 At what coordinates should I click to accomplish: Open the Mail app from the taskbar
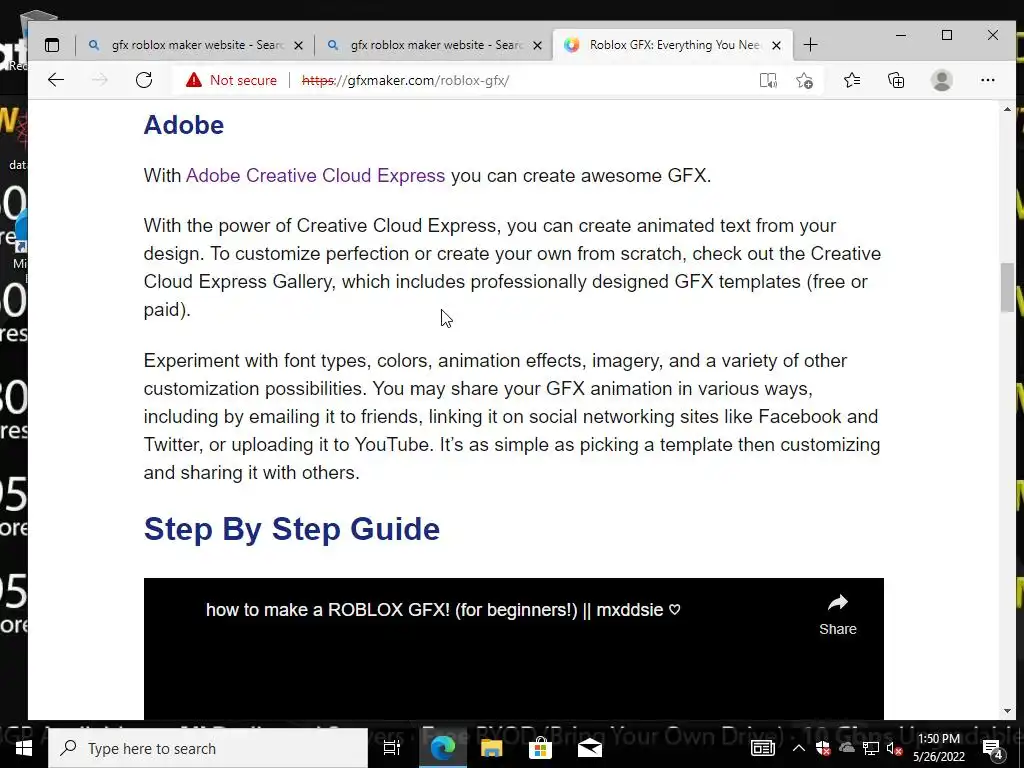pos(590,748)
